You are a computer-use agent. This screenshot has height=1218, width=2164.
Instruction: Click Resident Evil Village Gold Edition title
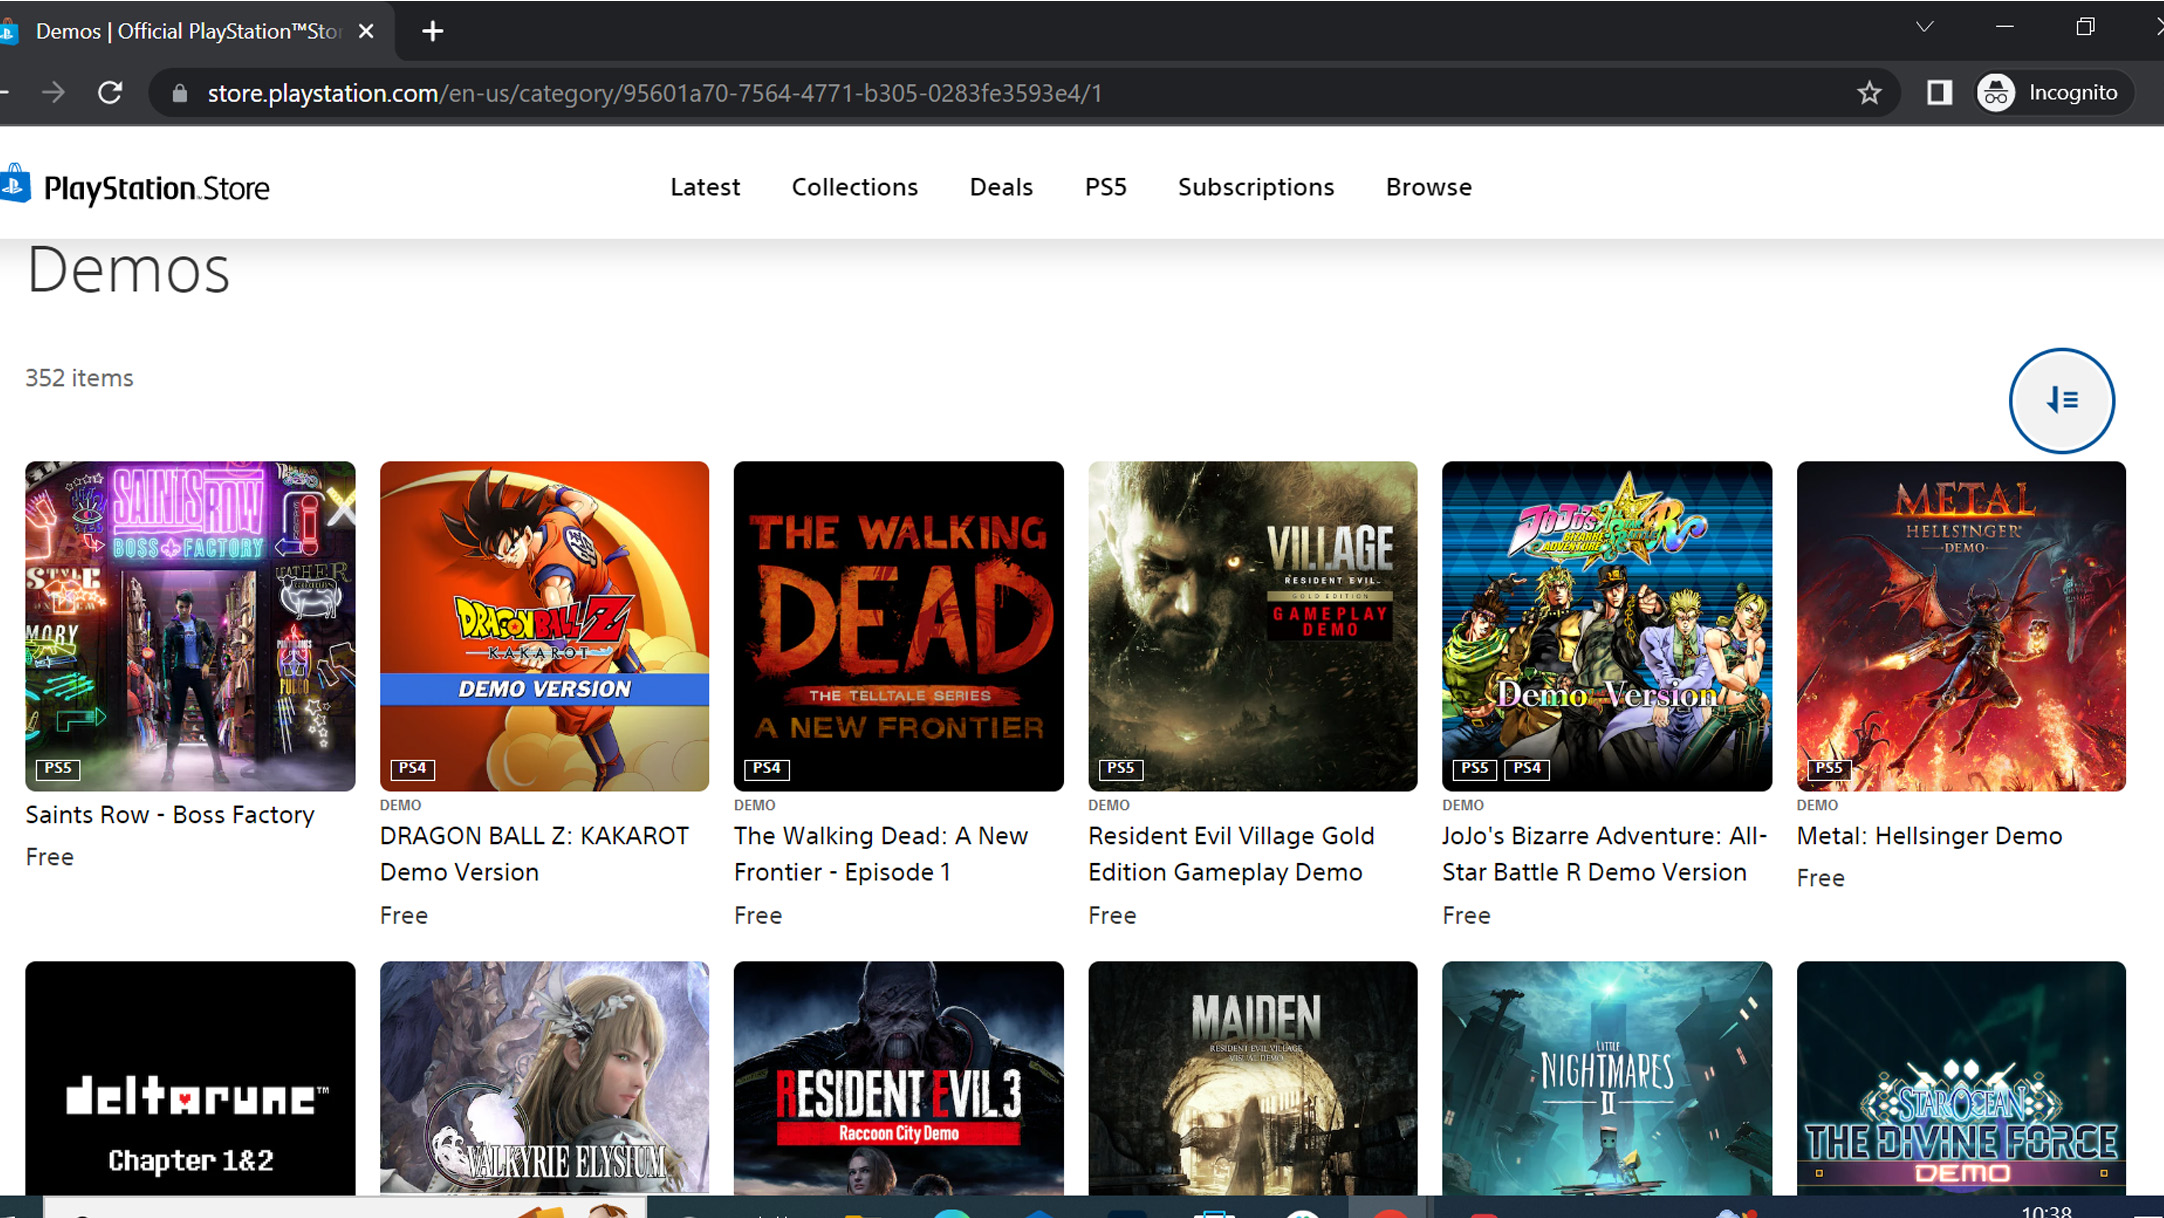(1231, 854)
